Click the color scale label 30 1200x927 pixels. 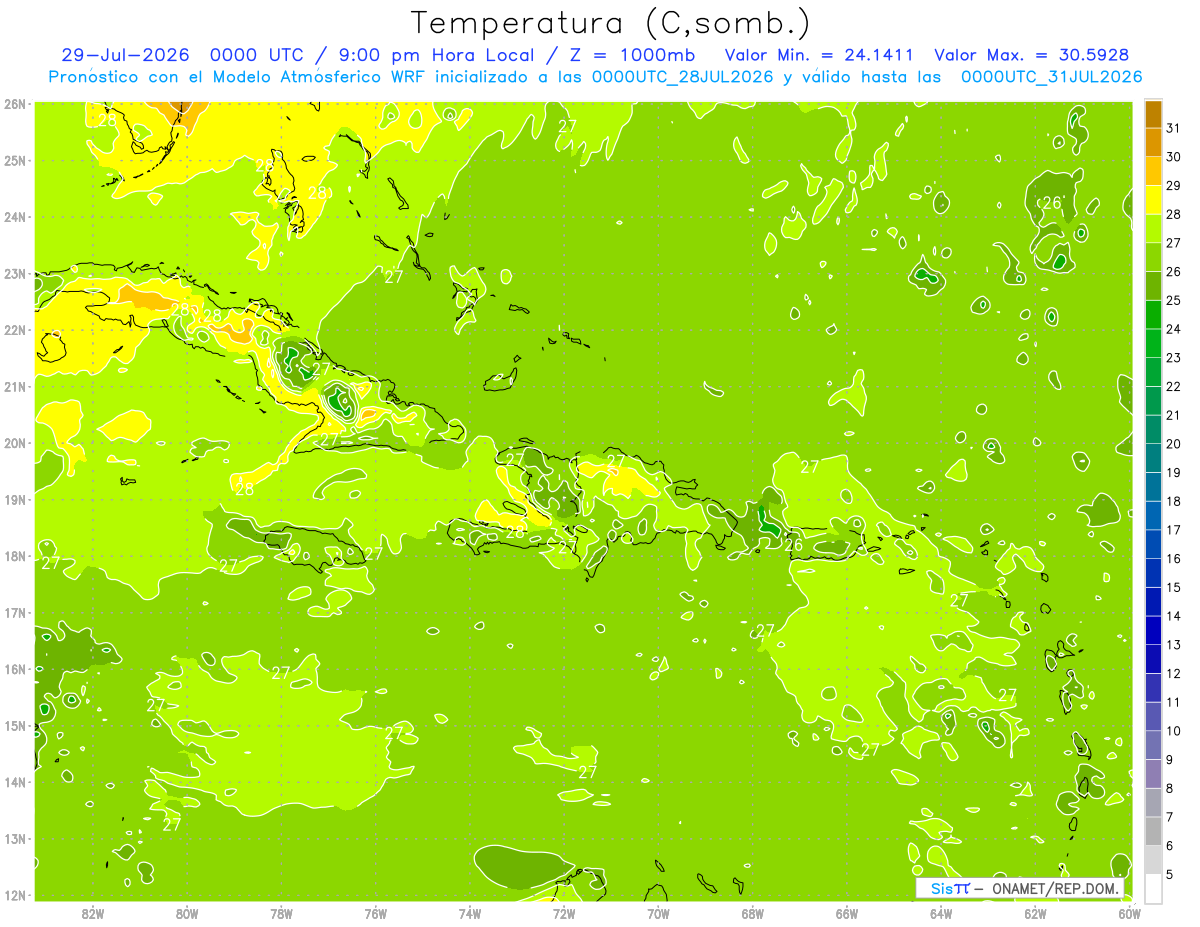[x=1174, y=156]
